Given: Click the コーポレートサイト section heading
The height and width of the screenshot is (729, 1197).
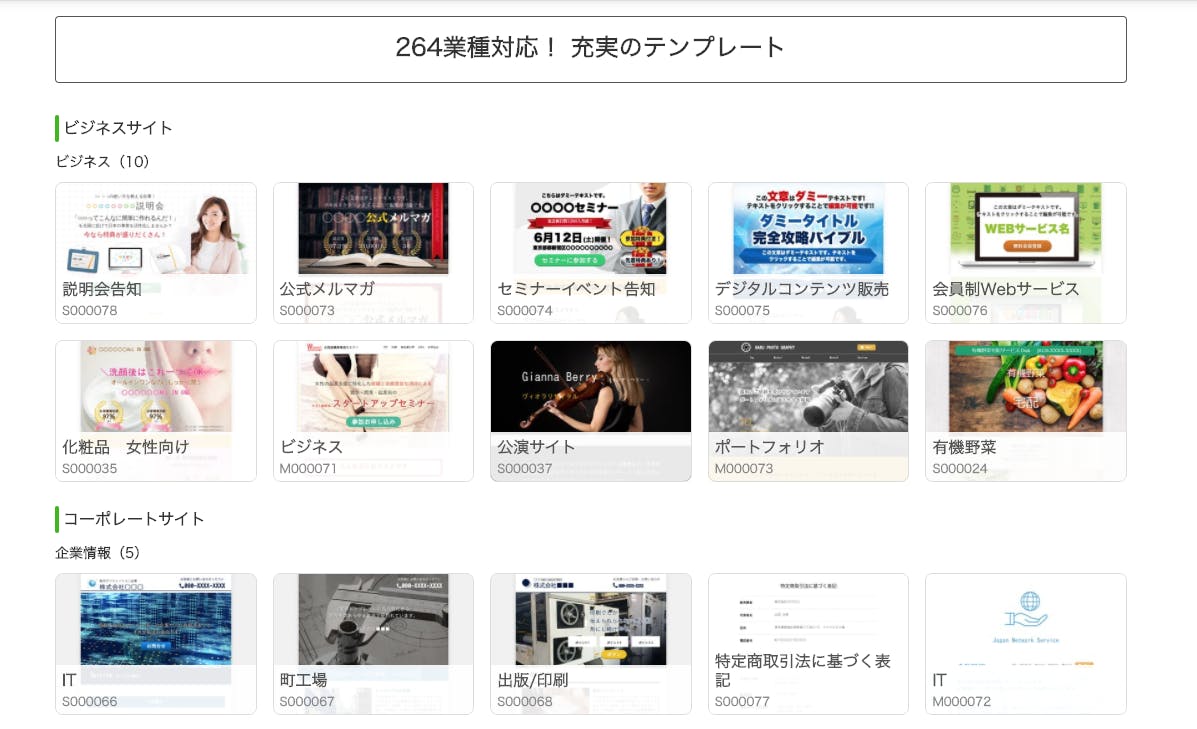Looking at the screenshot, I should 134,519.
